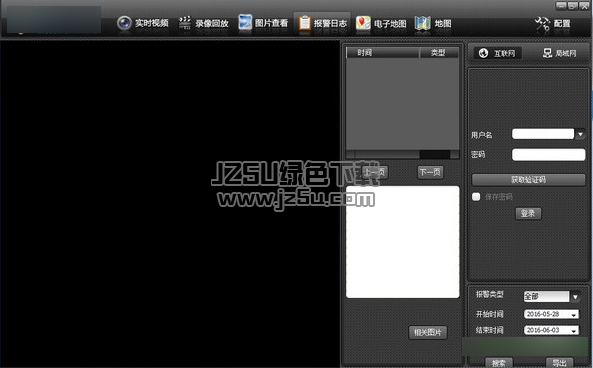Click the 电子地图 map pin icon
This screenshot has width=593, height=368.
pyautogui.click(x=363, y=23)
